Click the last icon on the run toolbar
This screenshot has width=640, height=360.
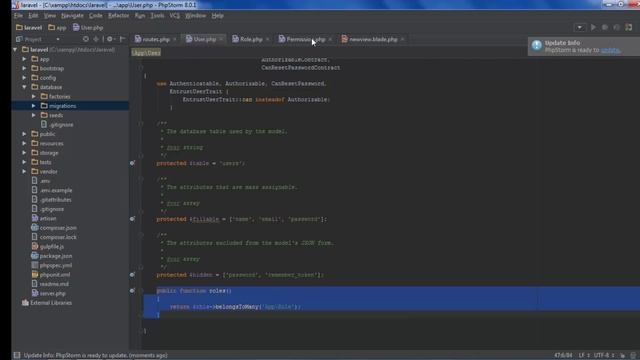(x=629, y=27)
